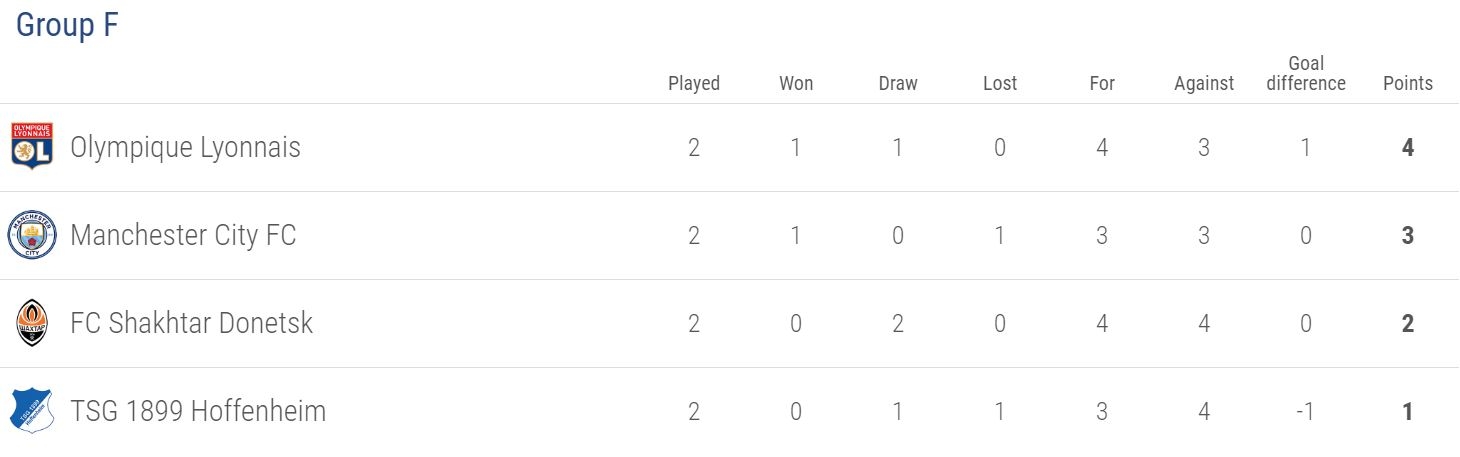Open the Manchester City FC team link
The image size is (1460, 457).
(x=183, y=236)
